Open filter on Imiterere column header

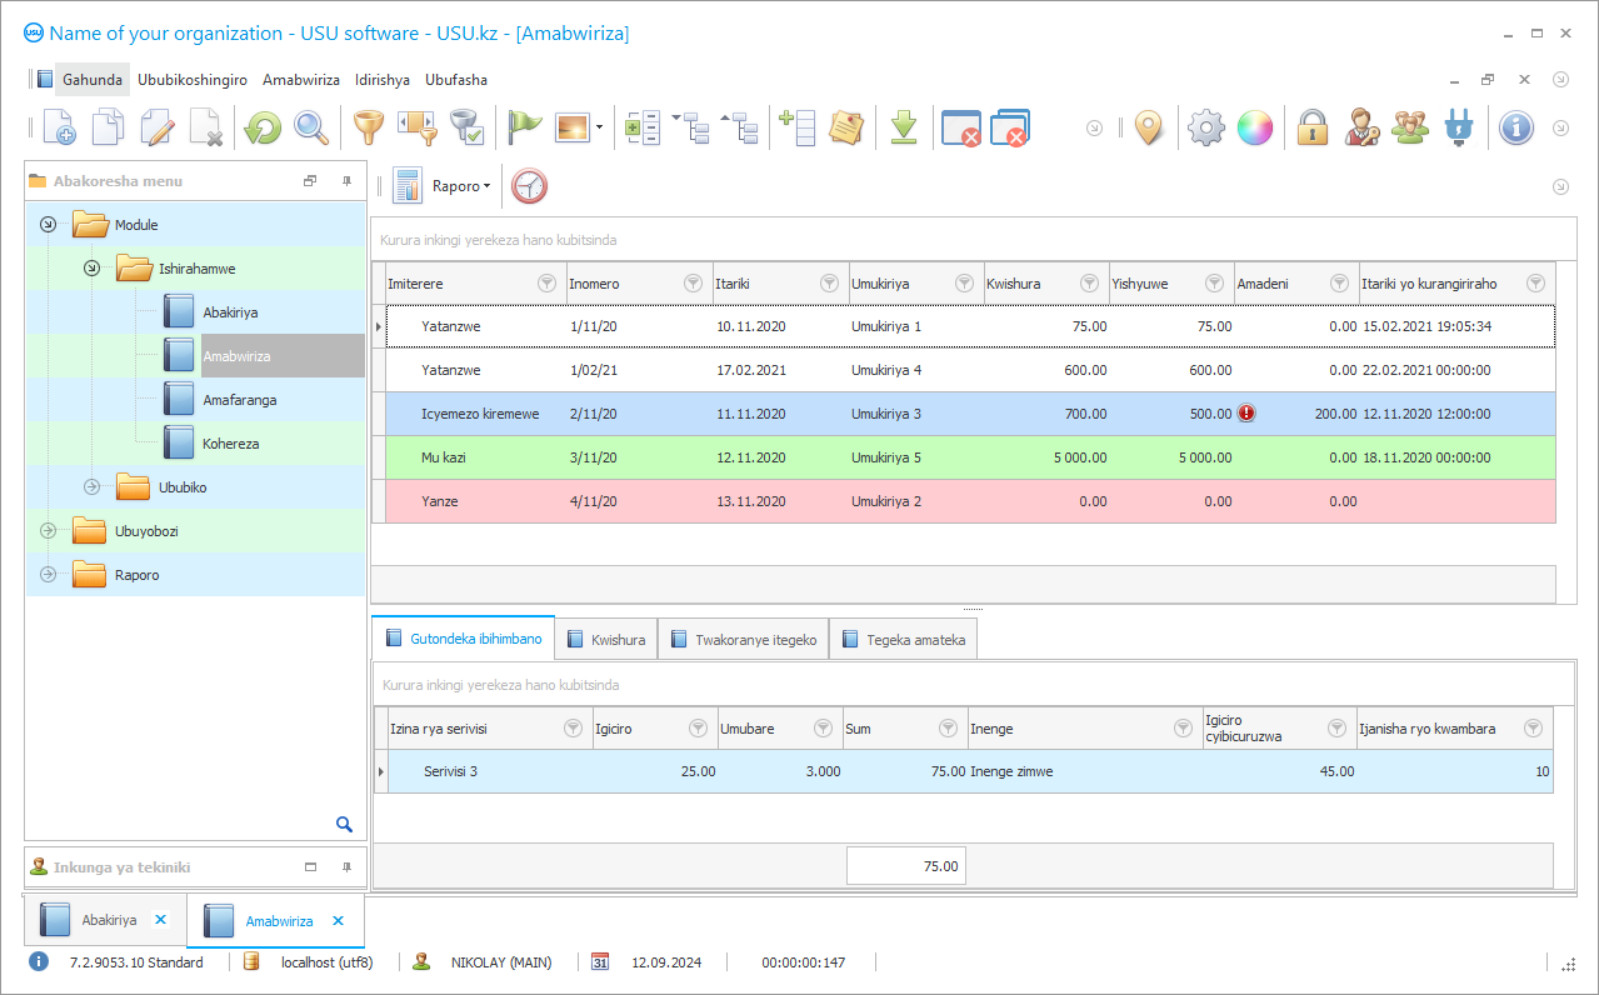tap(546, 284)
